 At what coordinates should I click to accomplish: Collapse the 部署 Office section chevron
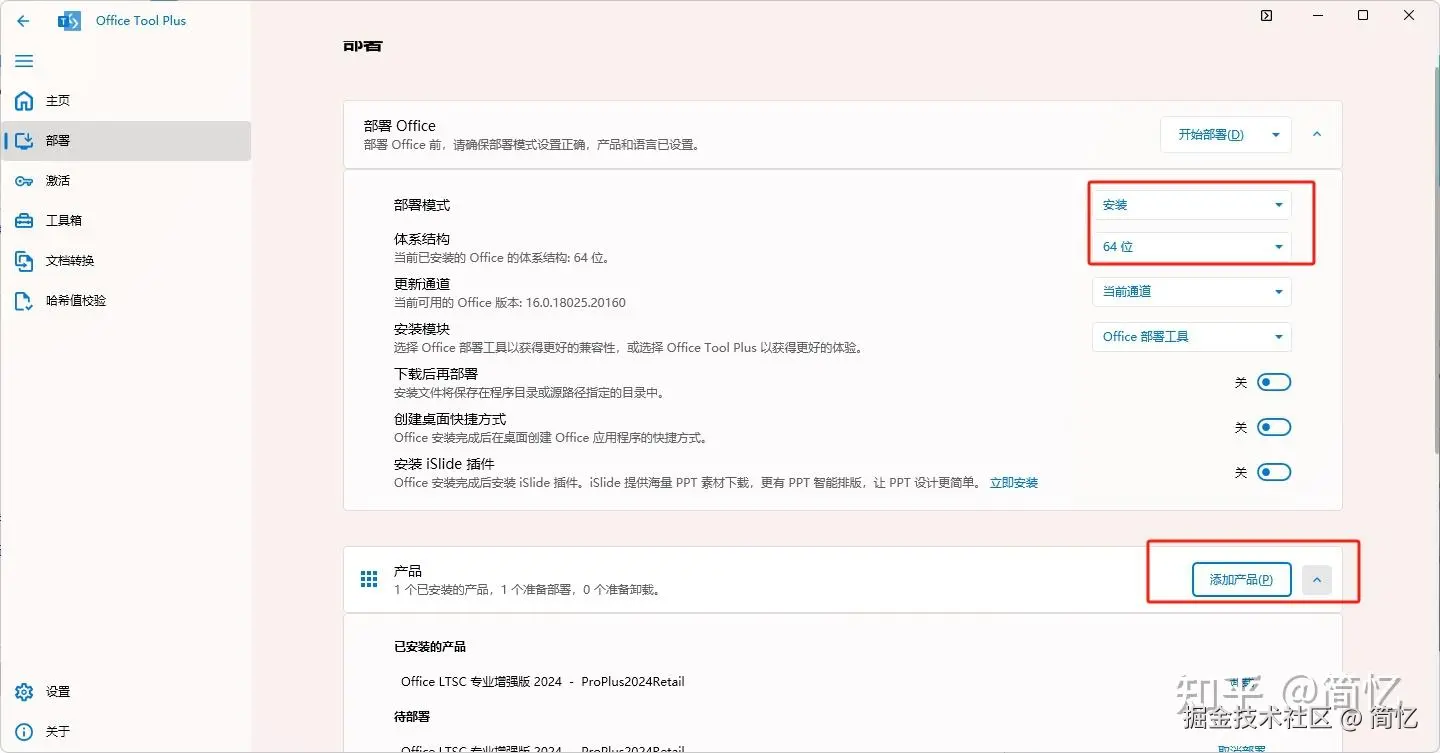pyautogui.click(x=1317, y=134)
